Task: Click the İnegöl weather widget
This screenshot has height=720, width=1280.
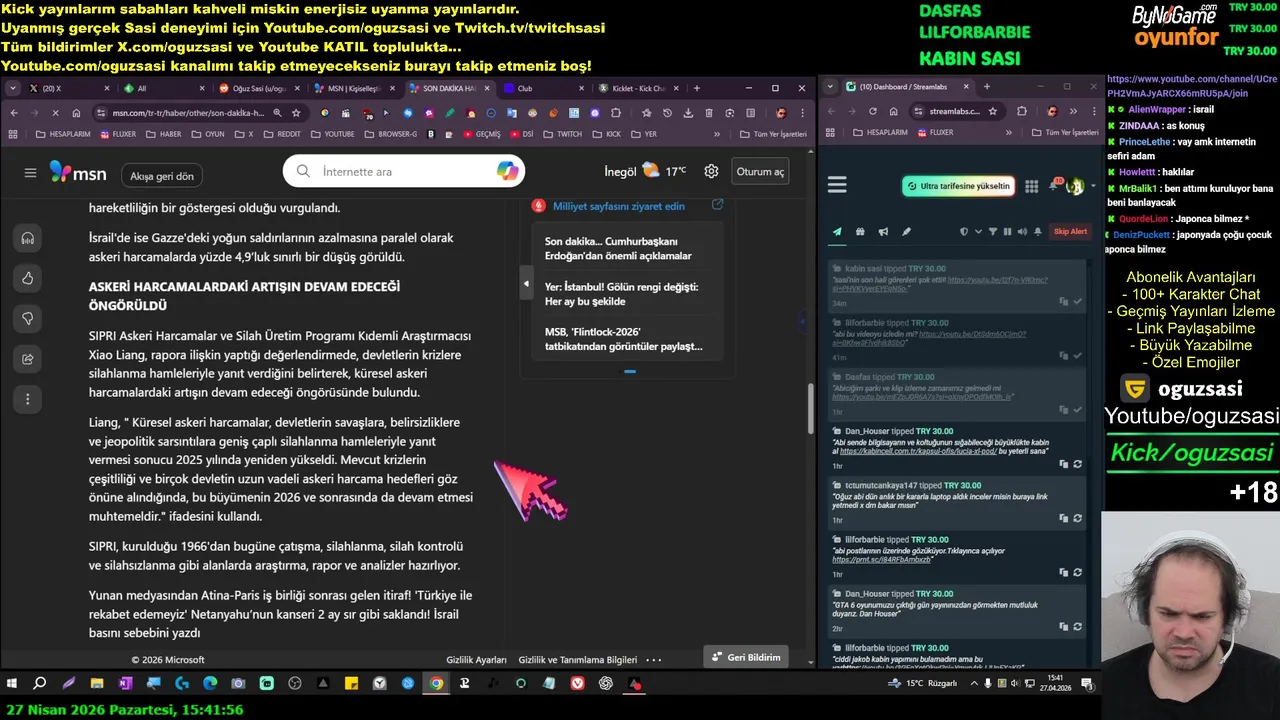Action: coord(645,171)
